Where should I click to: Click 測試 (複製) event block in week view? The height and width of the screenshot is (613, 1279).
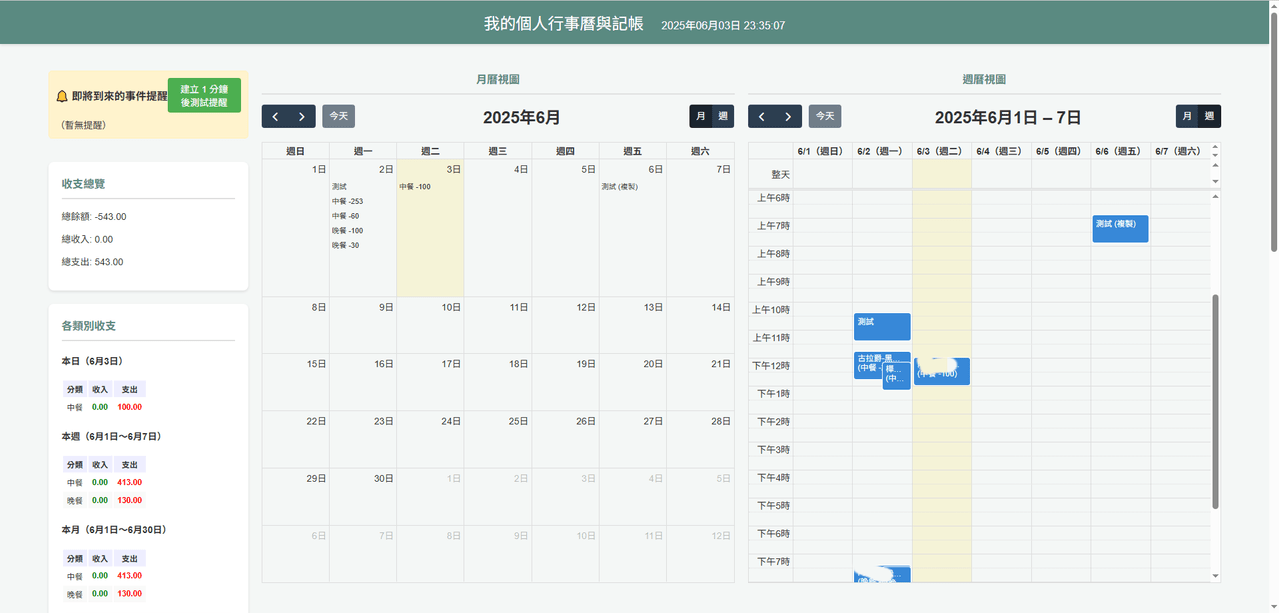(x=1120, y=229)
